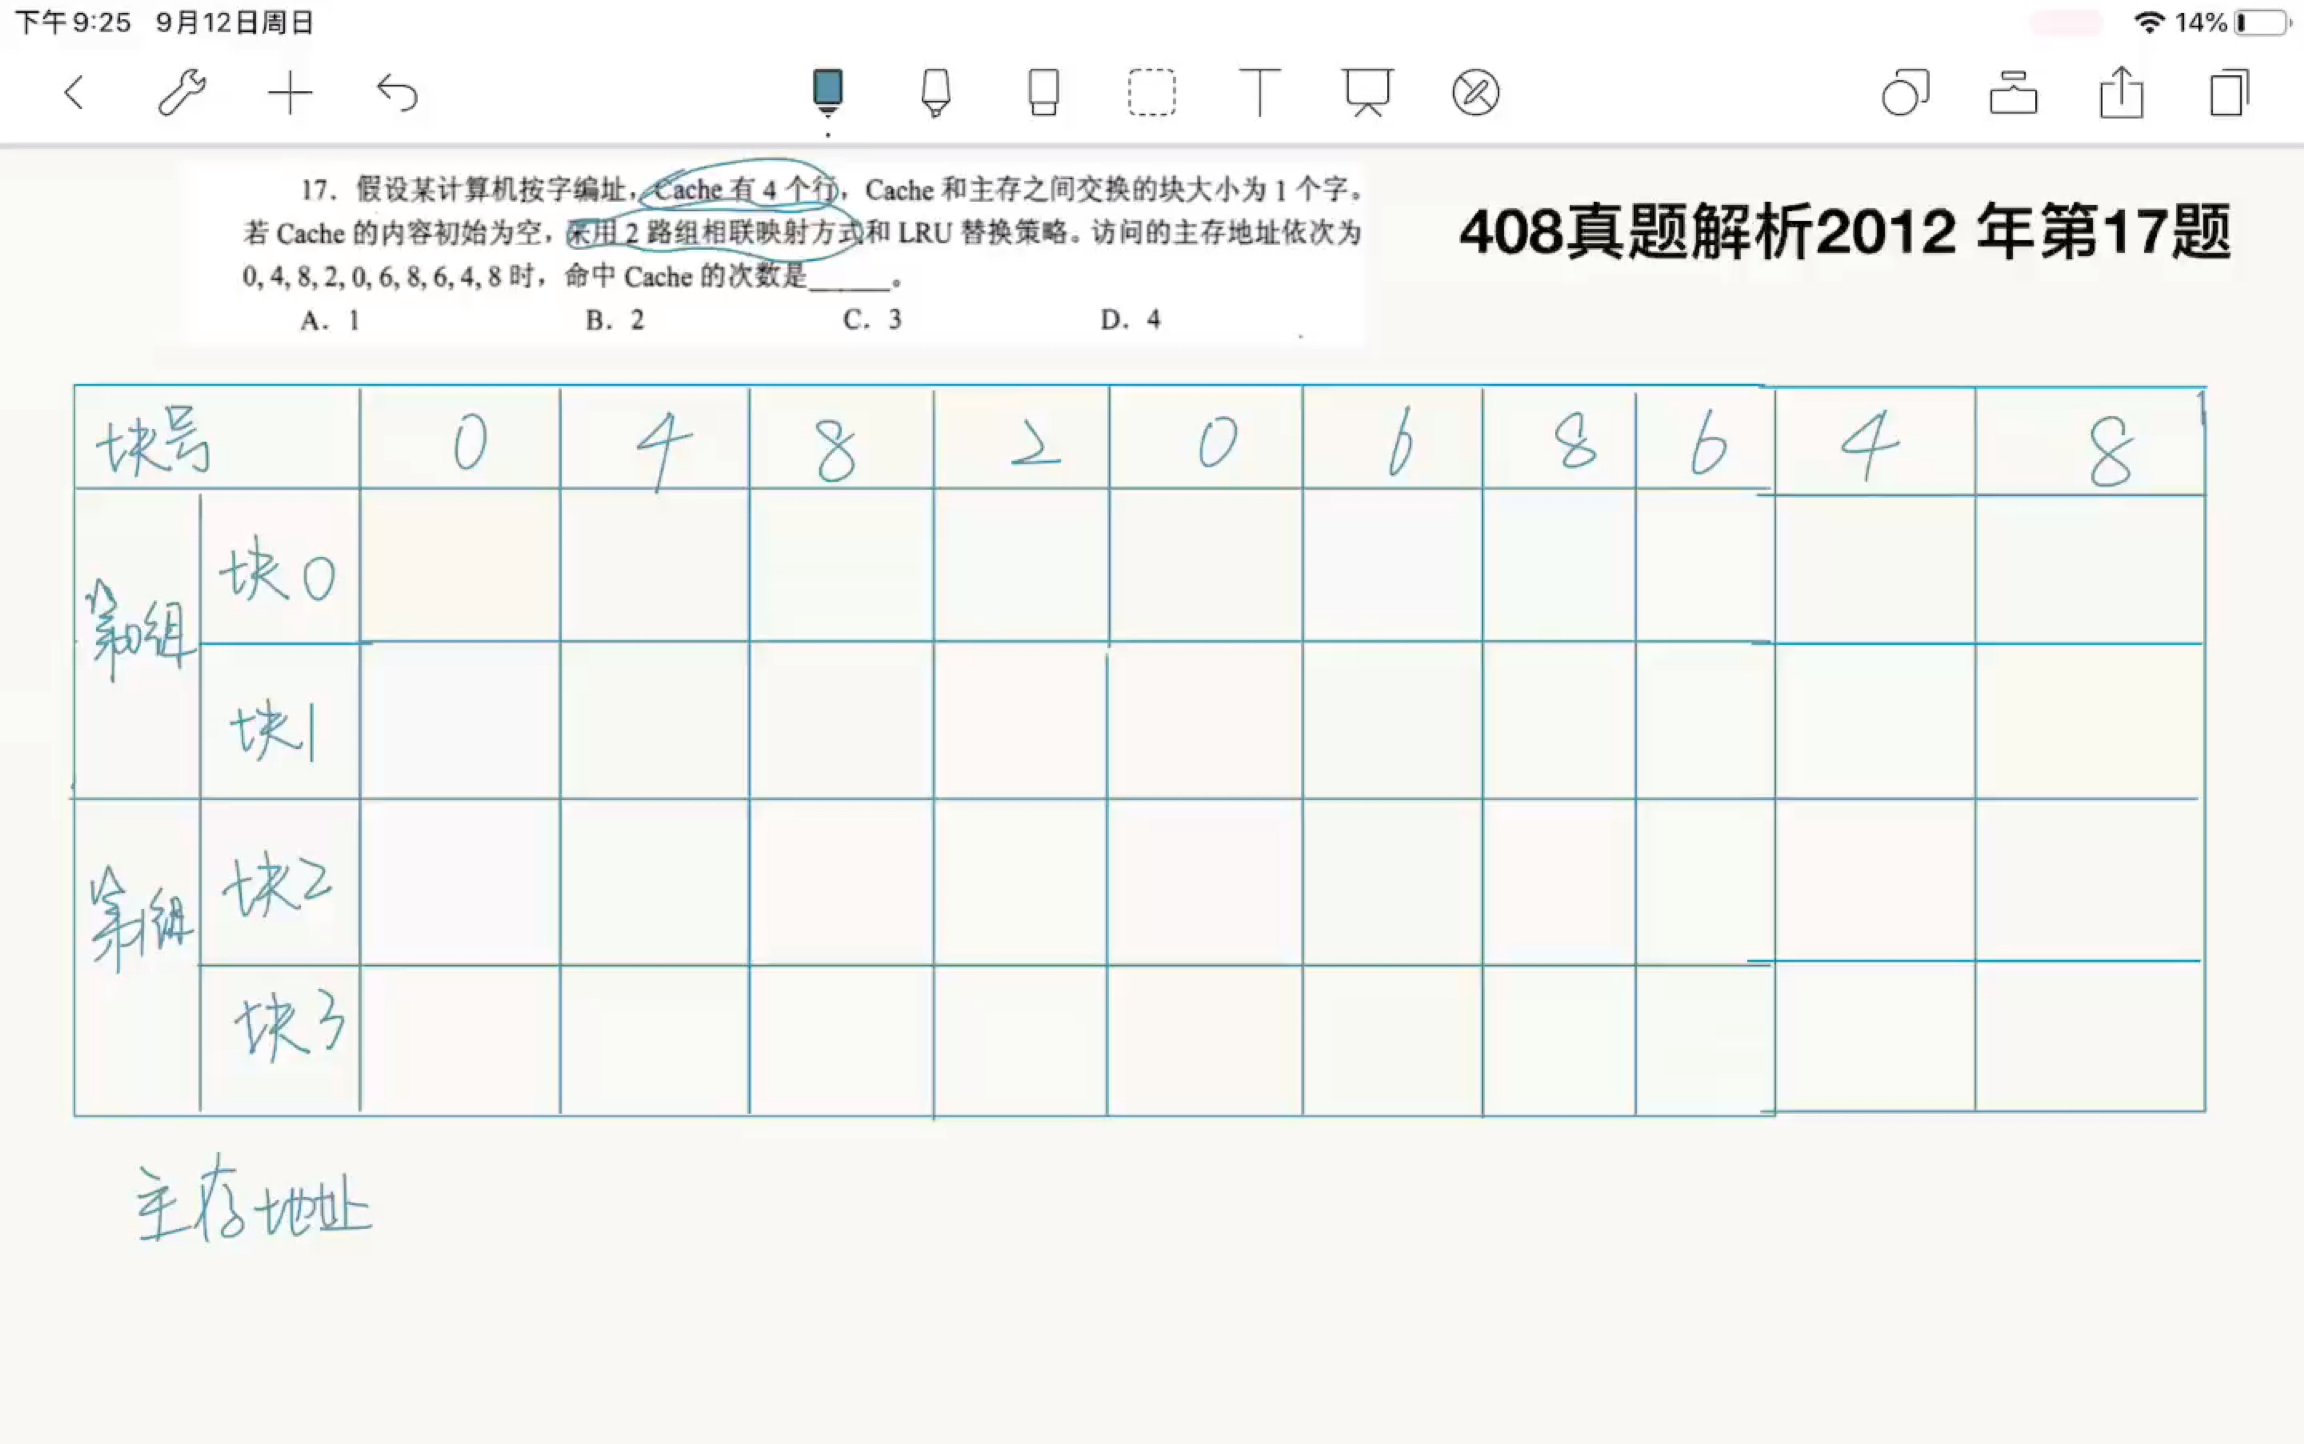Select answer option A. 1
The width and height of the screenshot is (2304, 1444).
[330, 320]
